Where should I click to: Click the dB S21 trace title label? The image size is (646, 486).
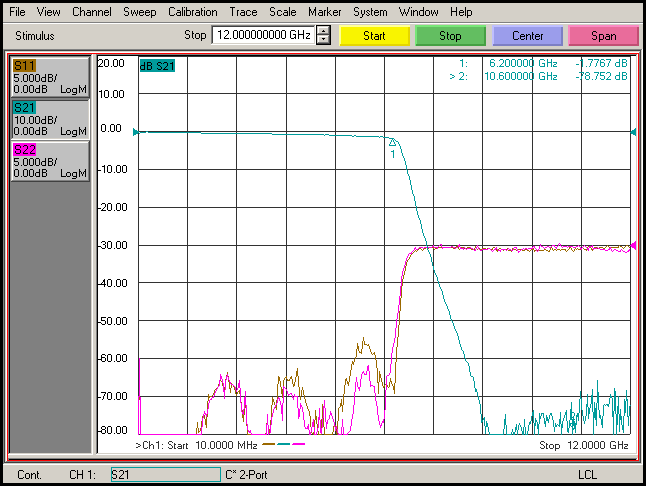coord(158,66)
